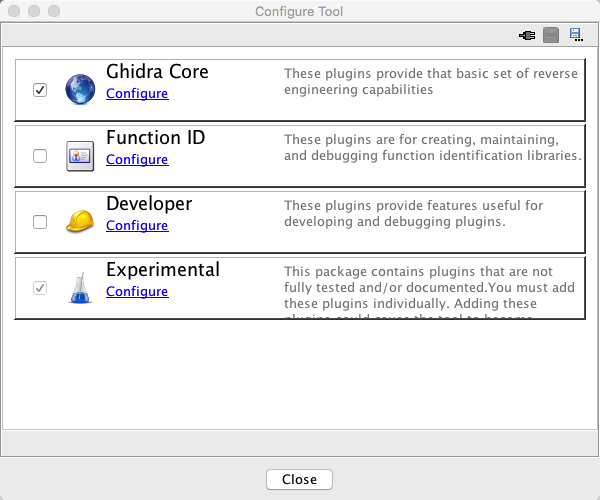Uncheck the Ghidra Core package checkbox
The image size is (600, 500).
(x=40, y=90)
